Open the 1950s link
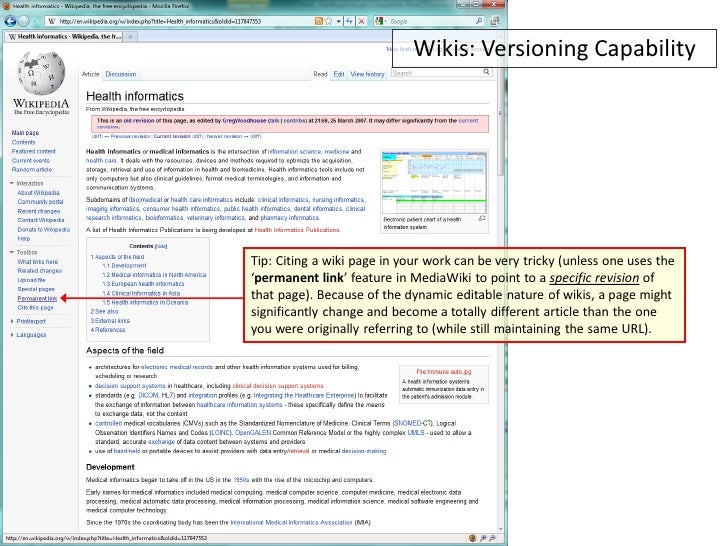Viewport: 728px width, 546px height. 241,480
